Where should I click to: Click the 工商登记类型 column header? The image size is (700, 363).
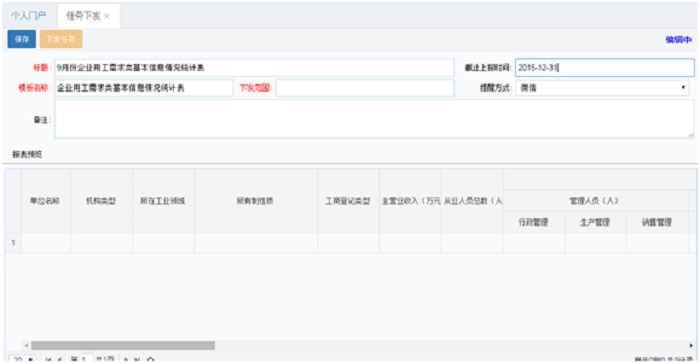pos(348,201)
